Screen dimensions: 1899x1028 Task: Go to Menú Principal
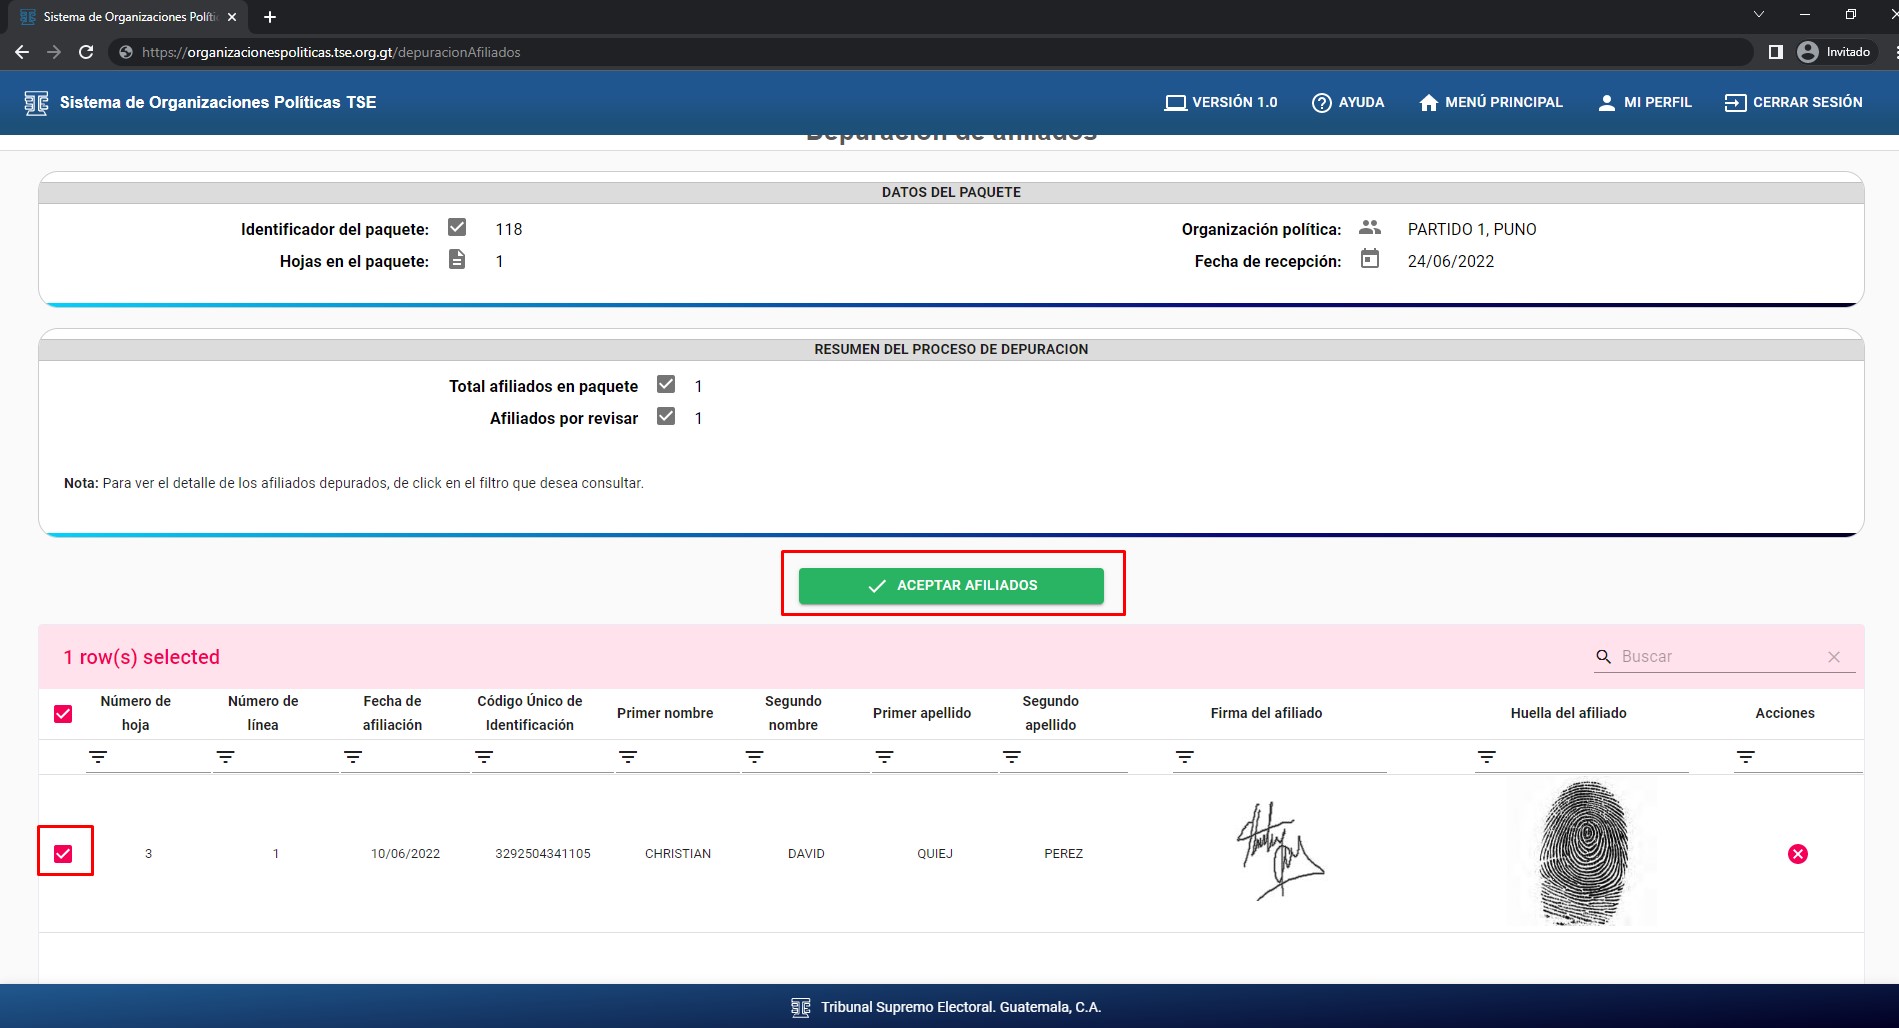point(1490,103)
